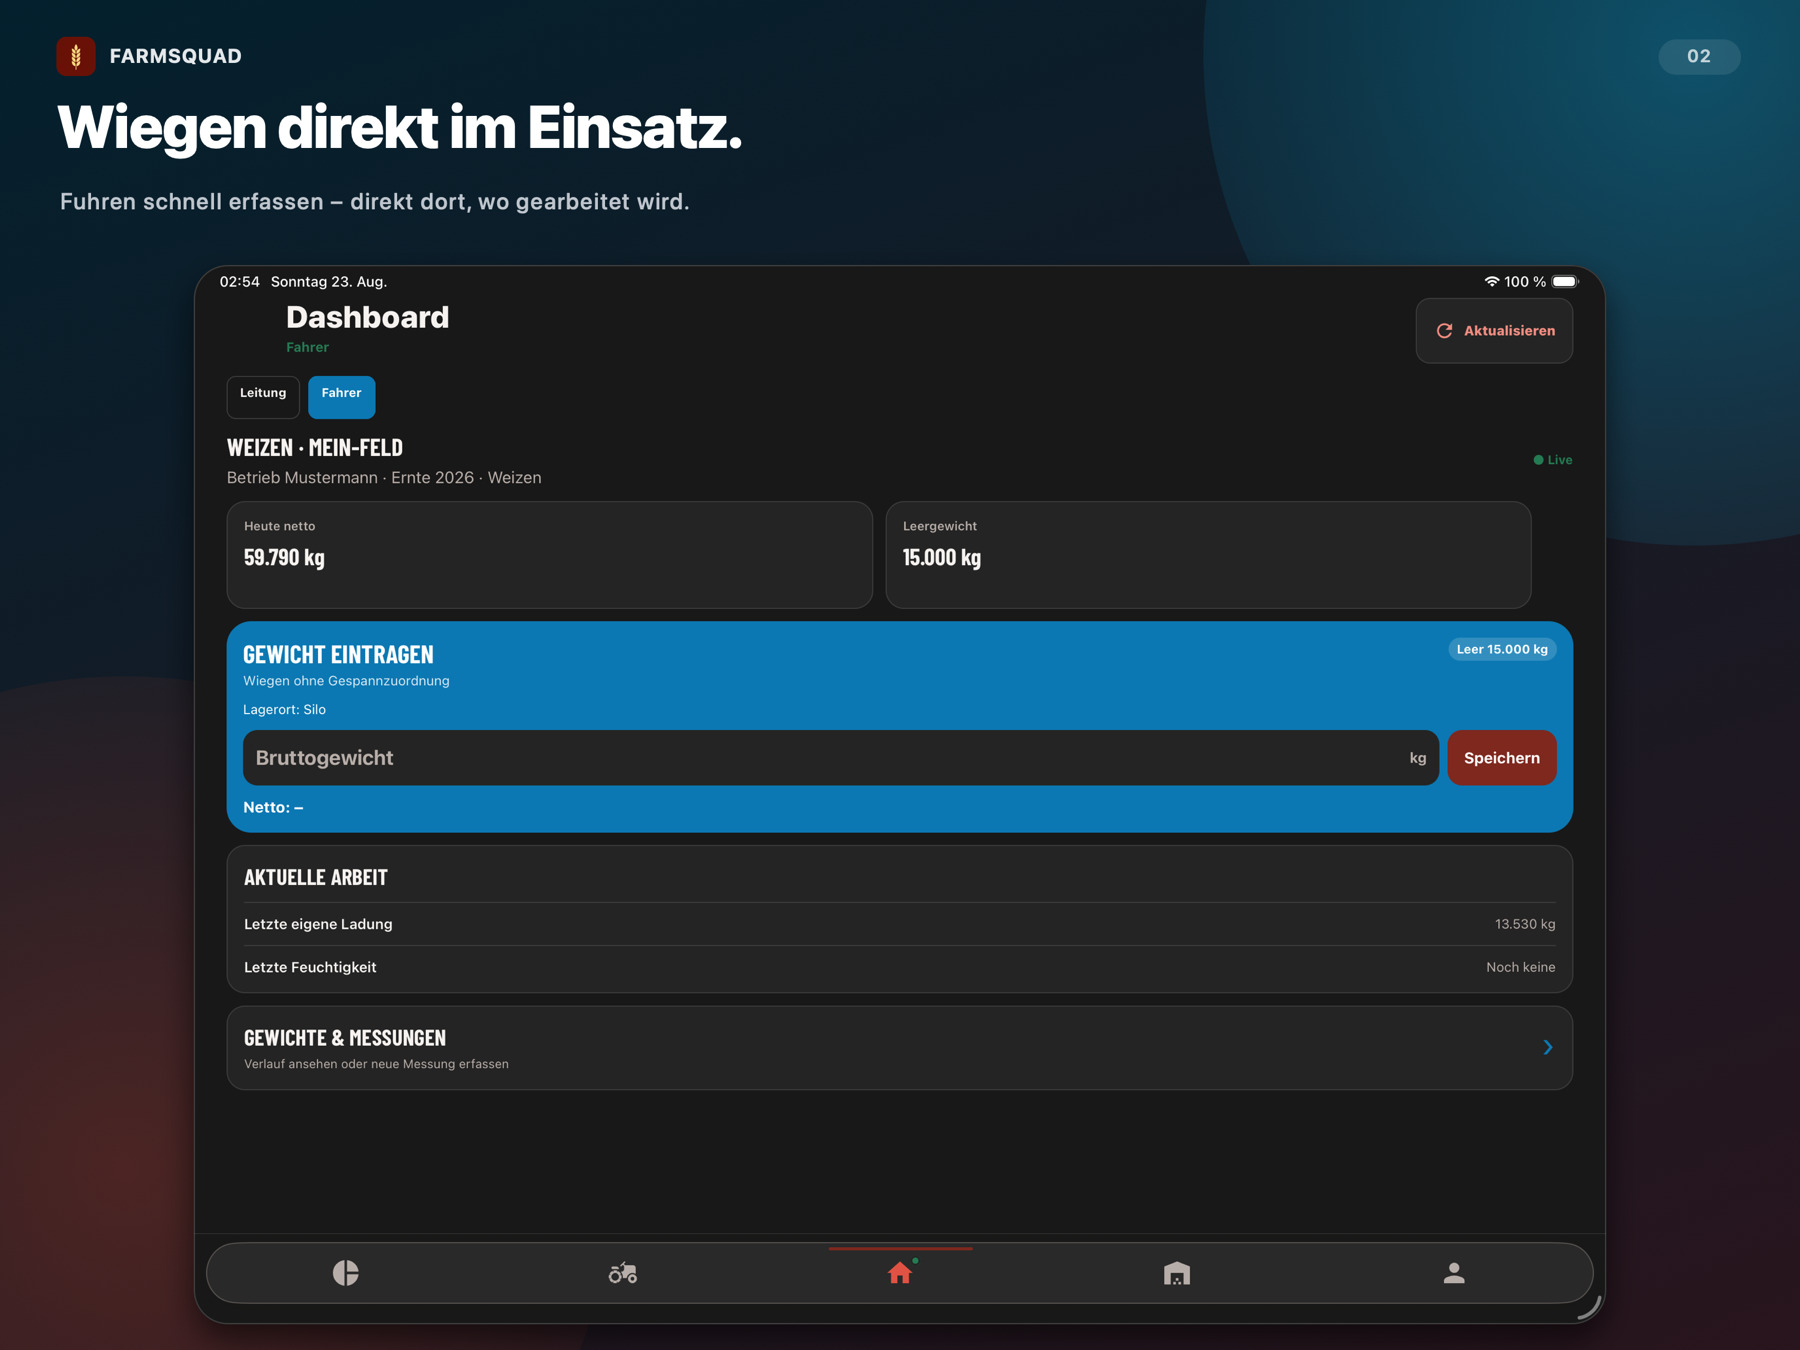Save the weight with Speichern
Image resolution: width=1800 pixels, height=1350 pixels.
click(x=1501, y=758)
